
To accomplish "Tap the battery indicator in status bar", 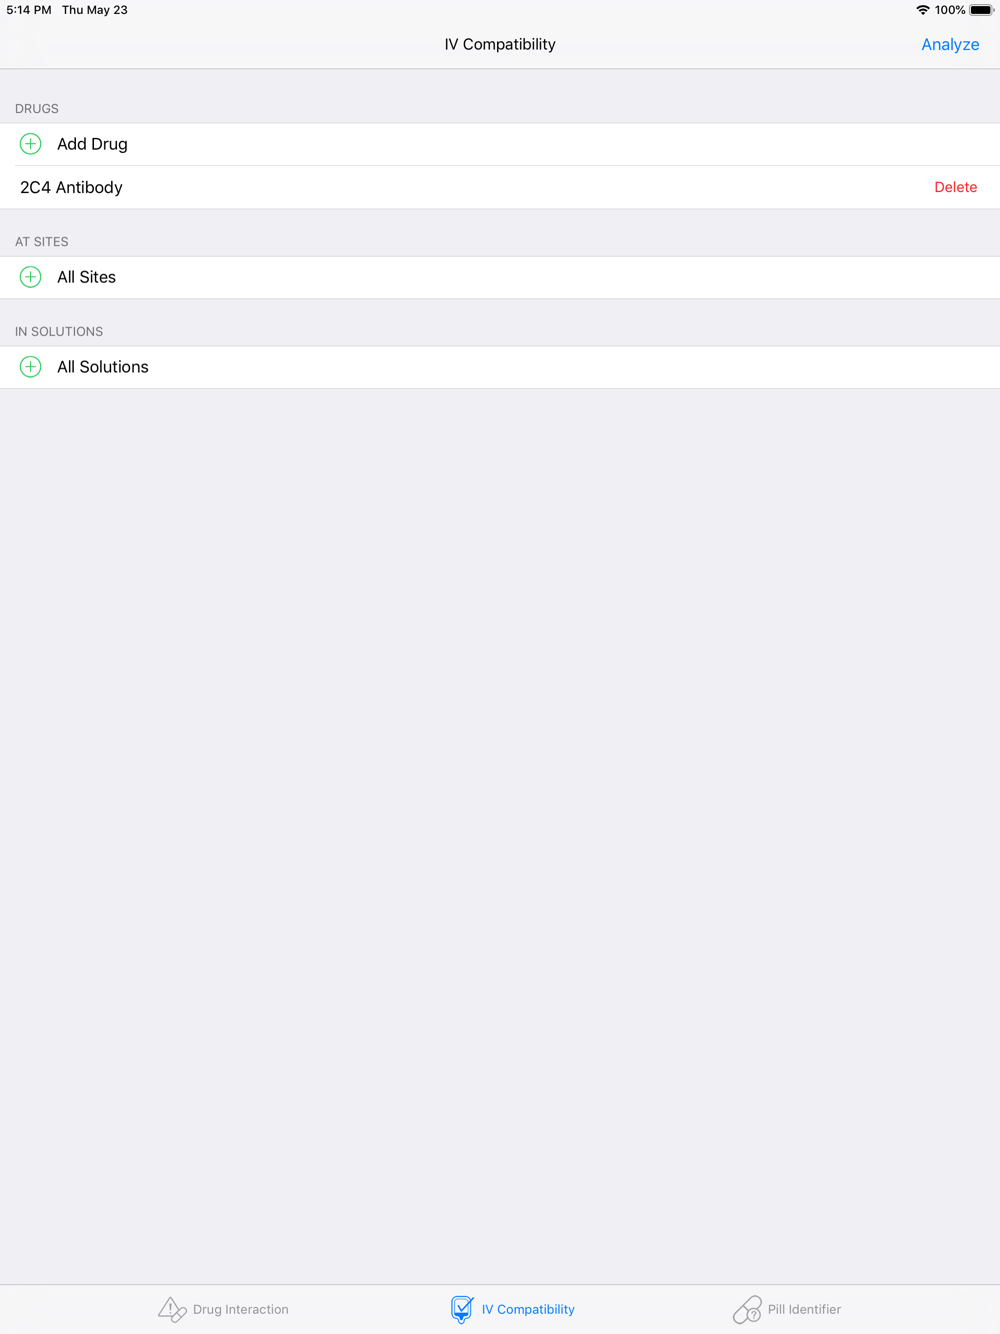I will pyautogui.click(x=981, y=10).
